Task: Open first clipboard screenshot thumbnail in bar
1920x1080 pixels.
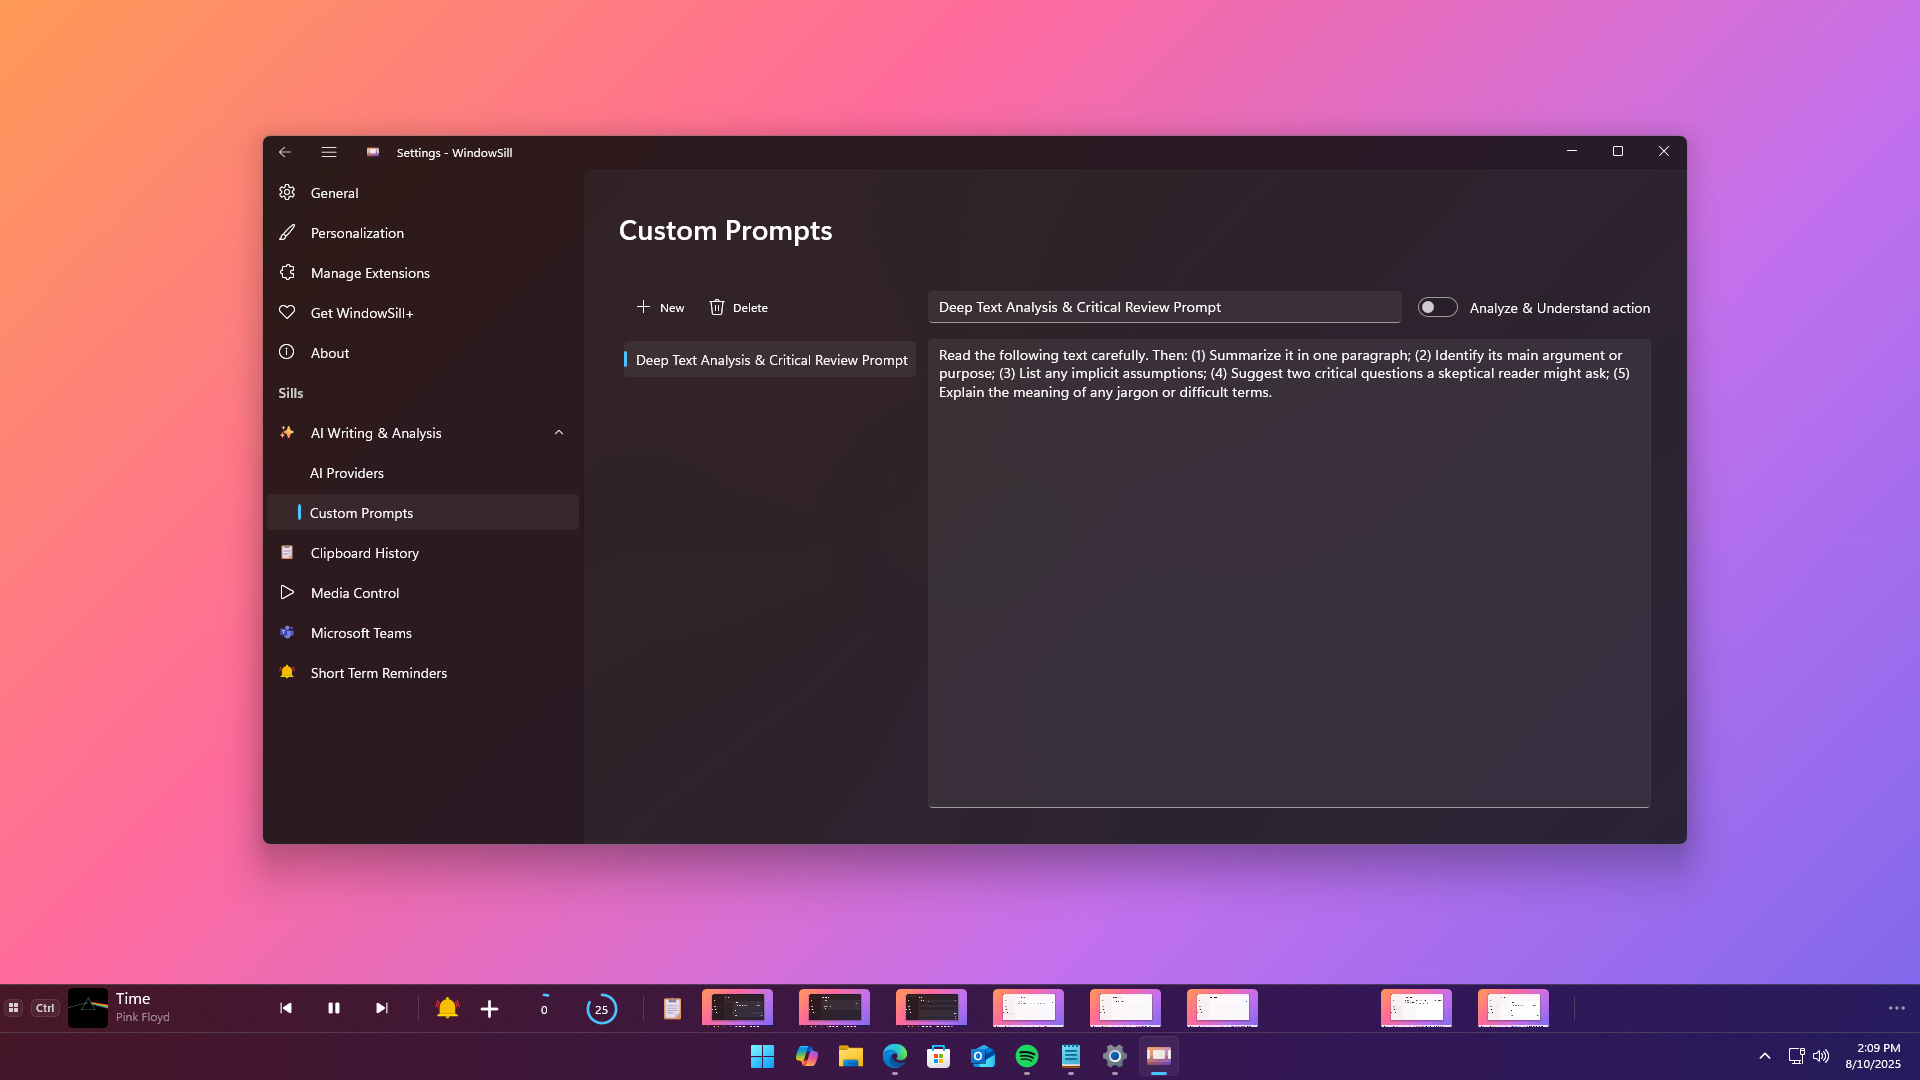Action: pos(737,1008)
